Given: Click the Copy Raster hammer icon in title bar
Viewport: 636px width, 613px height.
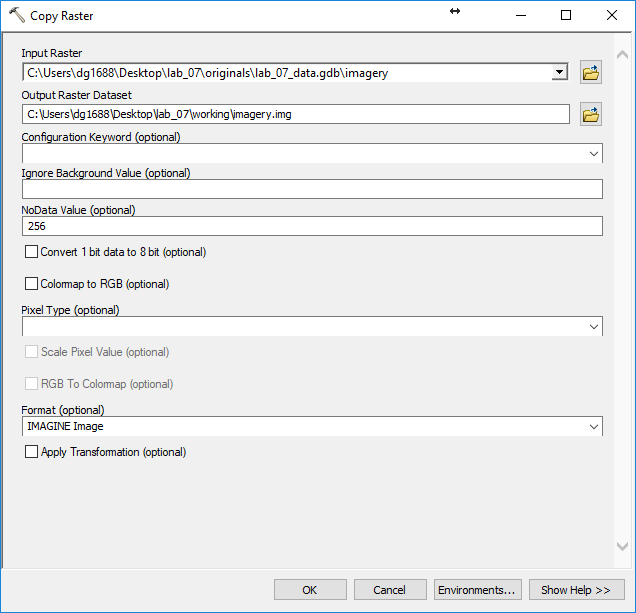Looking at the screenshot, I should tap(16, 15).
